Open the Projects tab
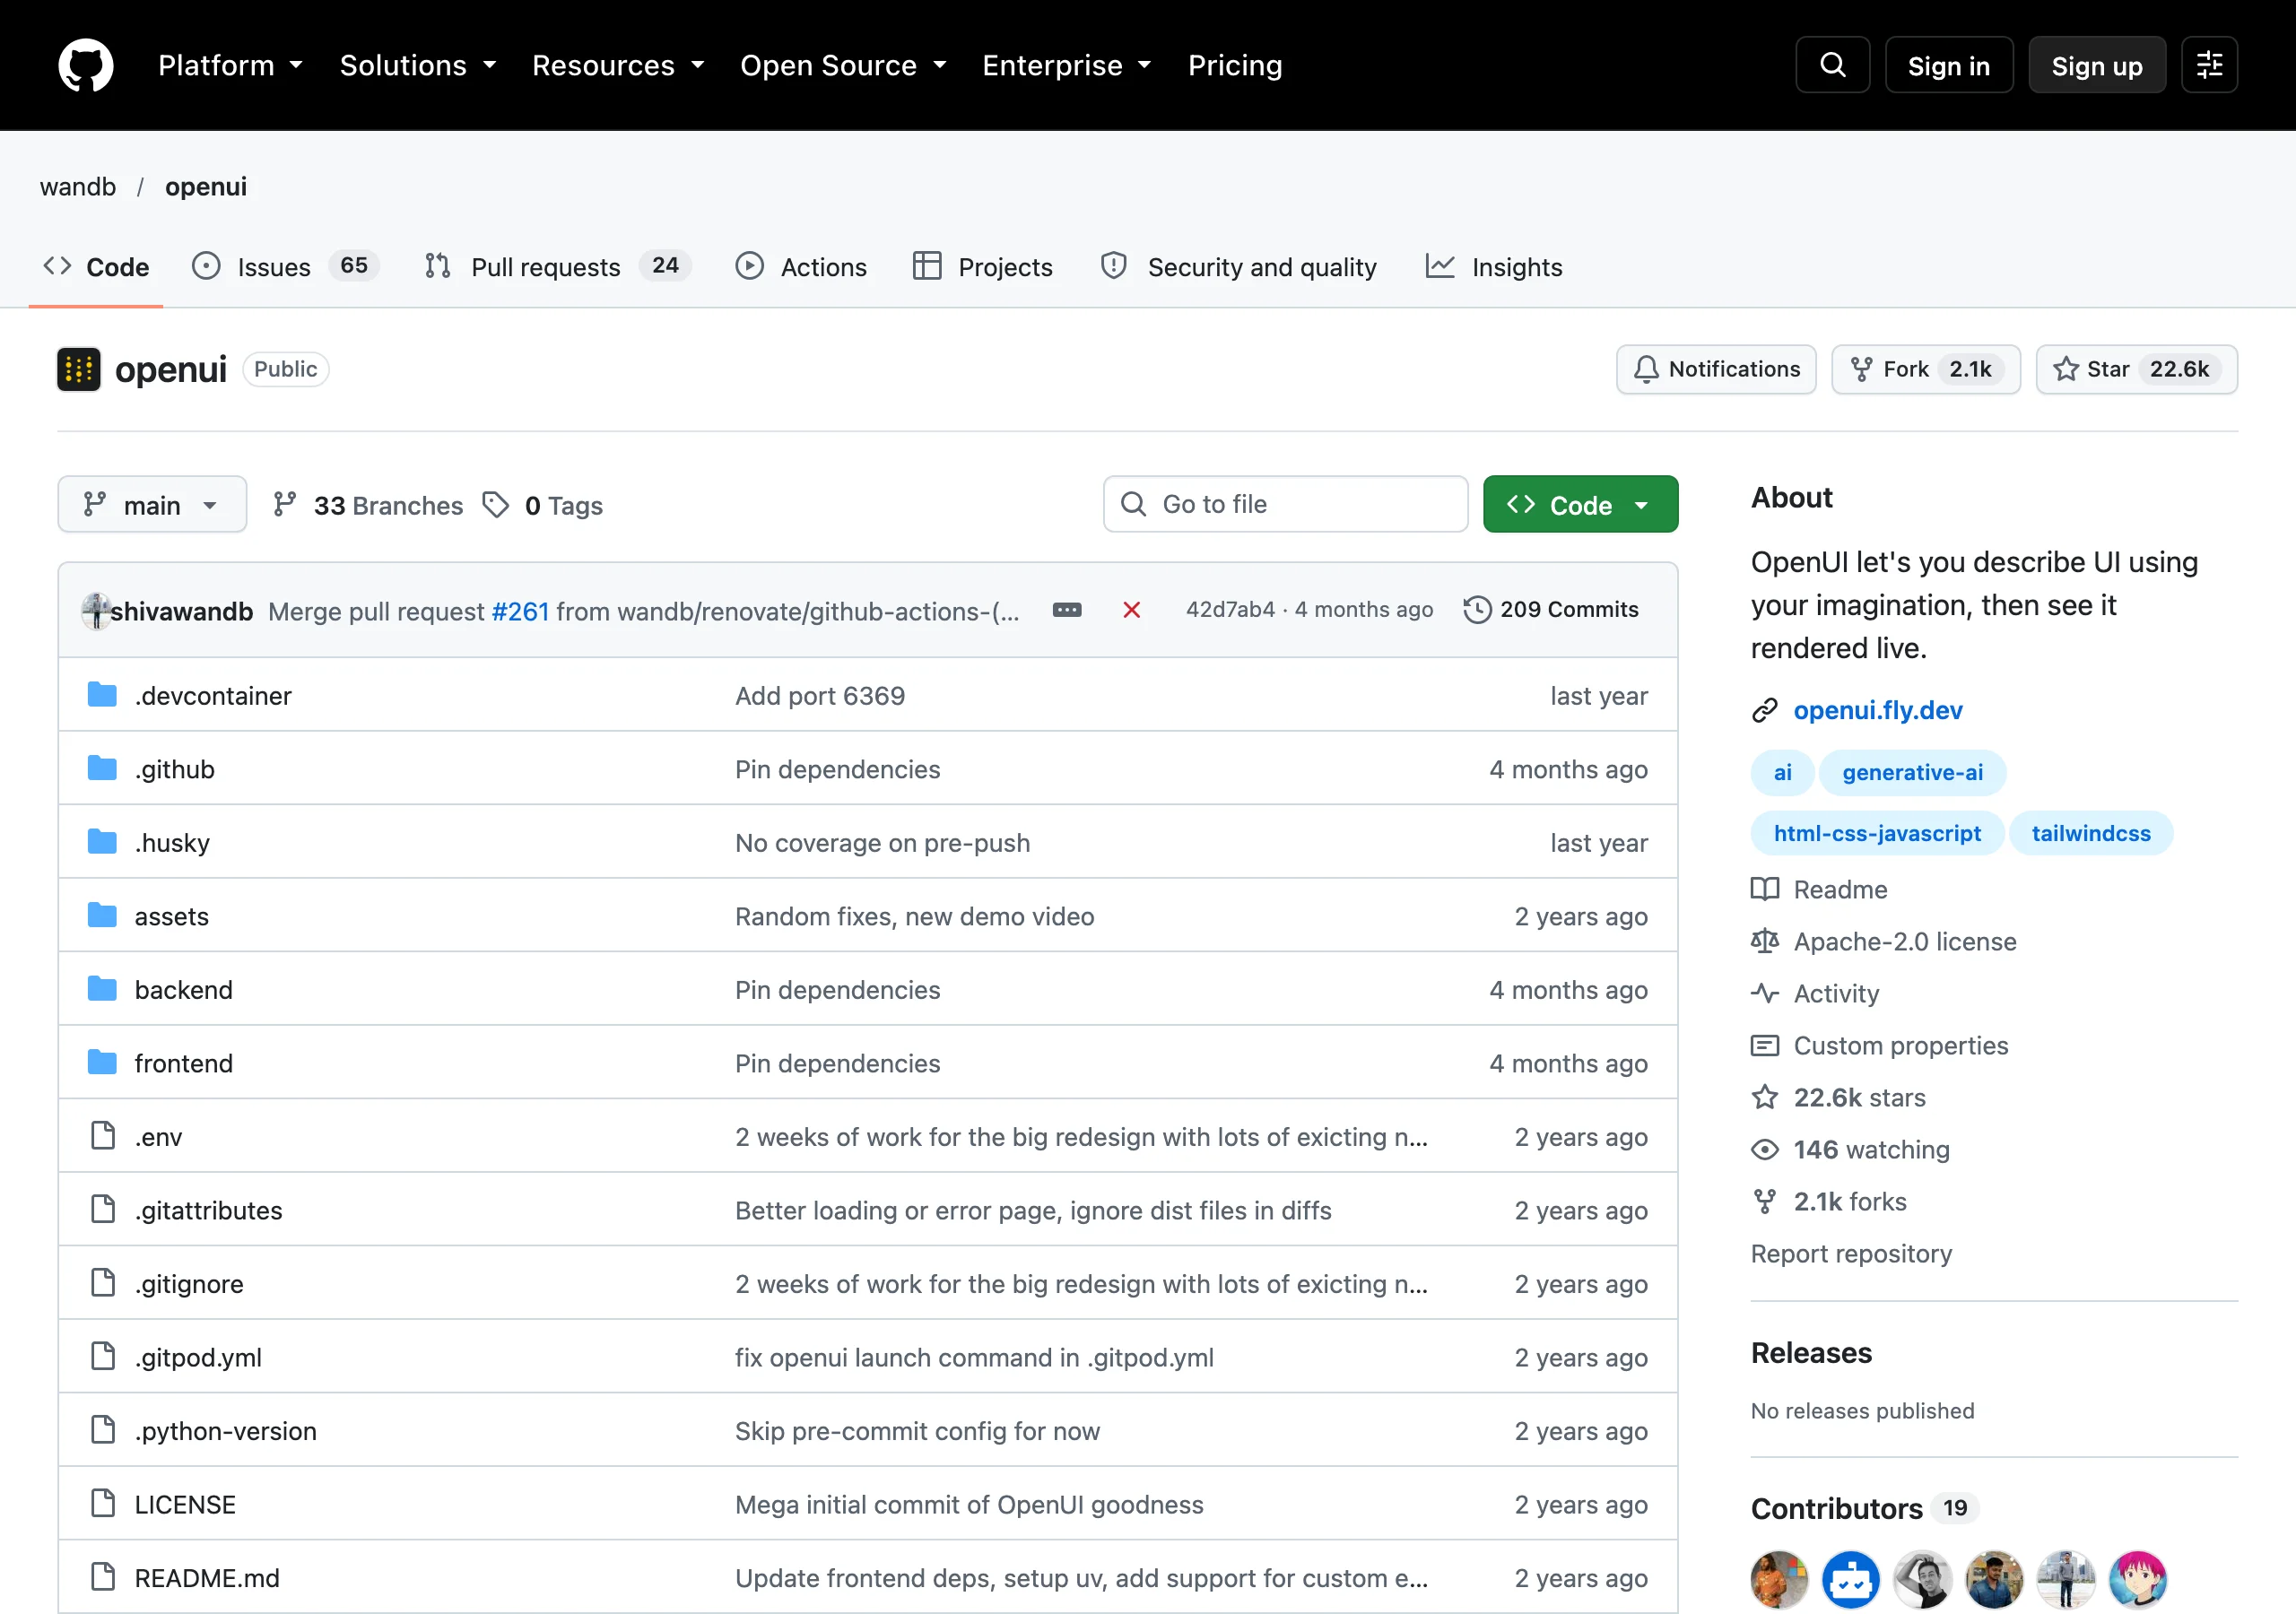Image resolution: width=2296 pixels, height=1614 pixels. click(983, 266)
